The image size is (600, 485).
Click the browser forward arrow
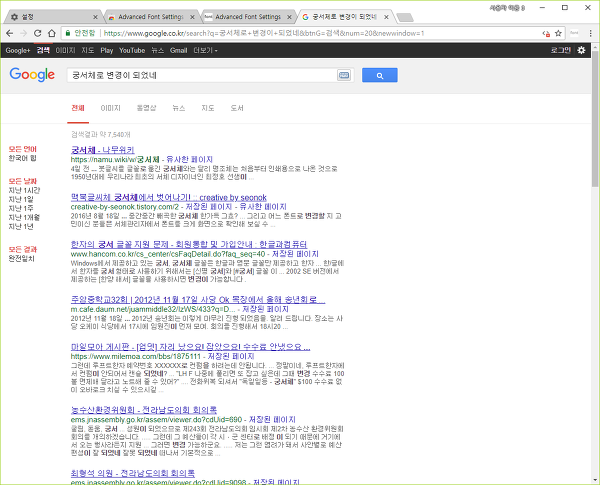(x=23, y=33)
